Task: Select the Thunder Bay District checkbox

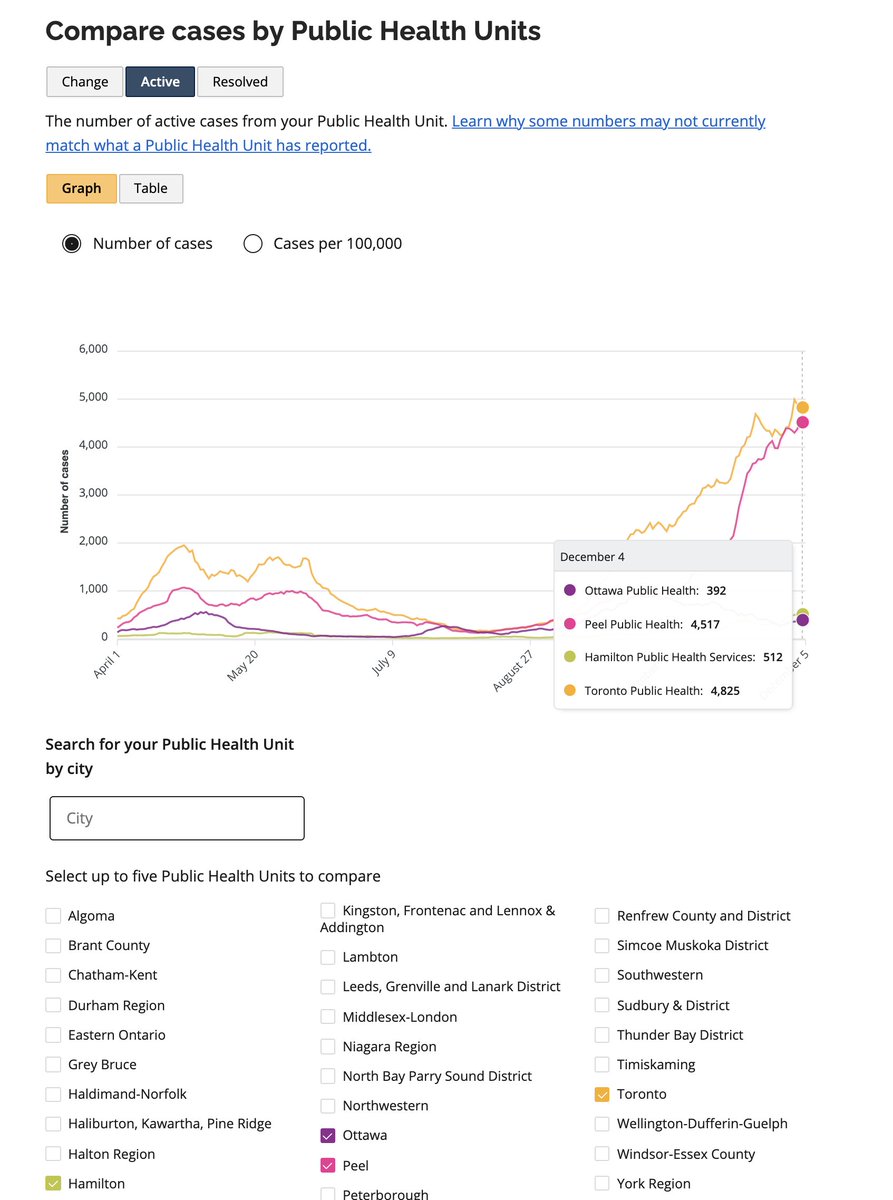Action: coord(602,1034)
